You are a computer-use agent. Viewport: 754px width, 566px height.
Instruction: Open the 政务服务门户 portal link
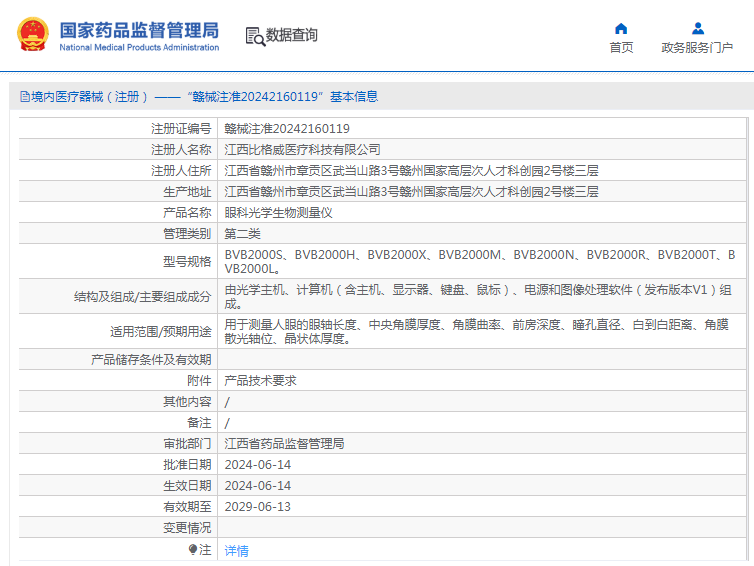coord(697,48)
